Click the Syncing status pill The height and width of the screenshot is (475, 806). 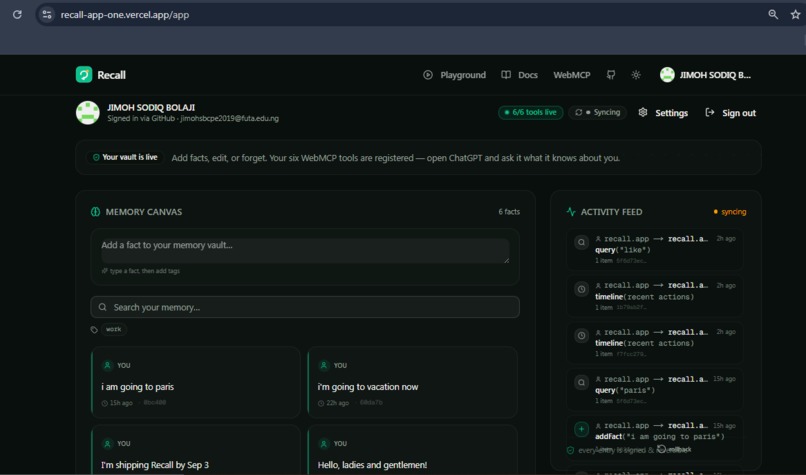(597, 113)
